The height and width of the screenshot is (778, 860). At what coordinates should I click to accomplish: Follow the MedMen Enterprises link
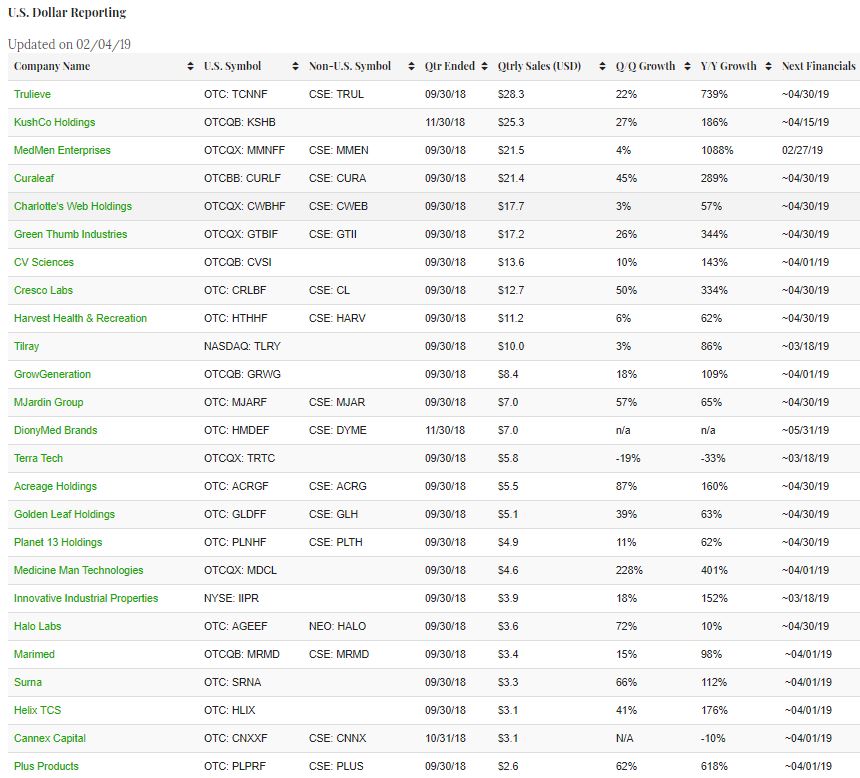click(62, 150)
